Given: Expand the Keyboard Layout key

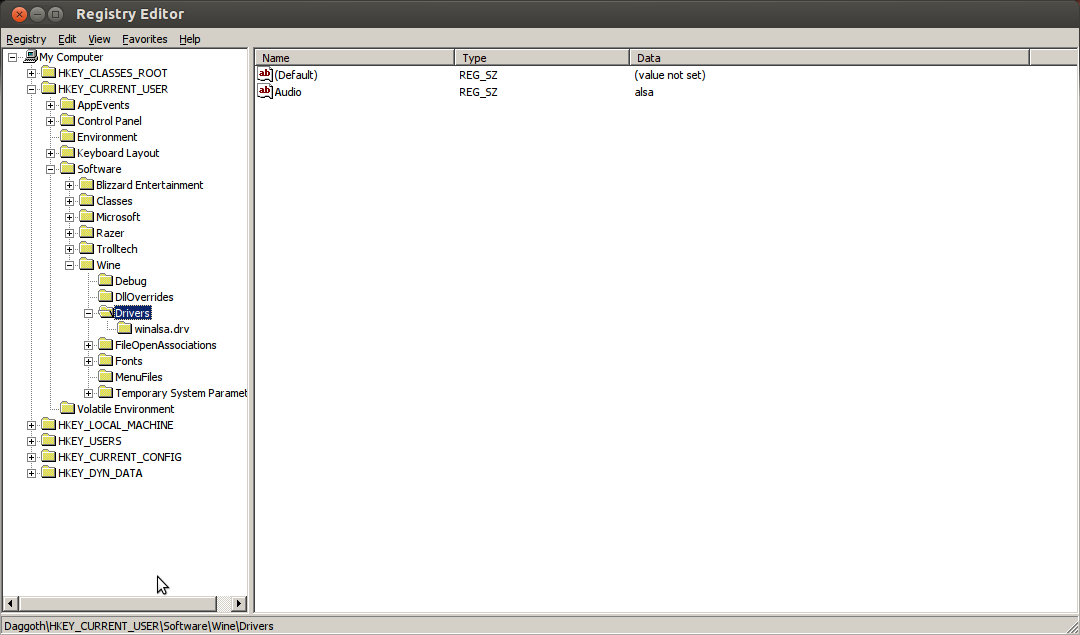Looking at the screenshot, I should click(x=50, y=153).
